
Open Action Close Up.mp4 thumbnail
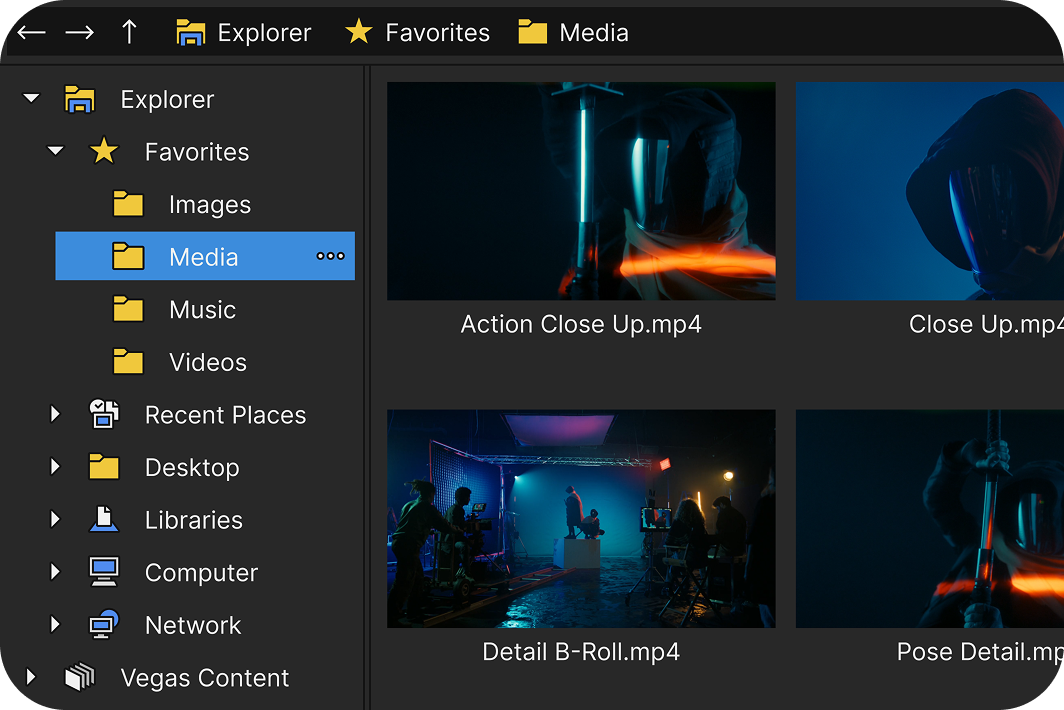coord(581,191)
